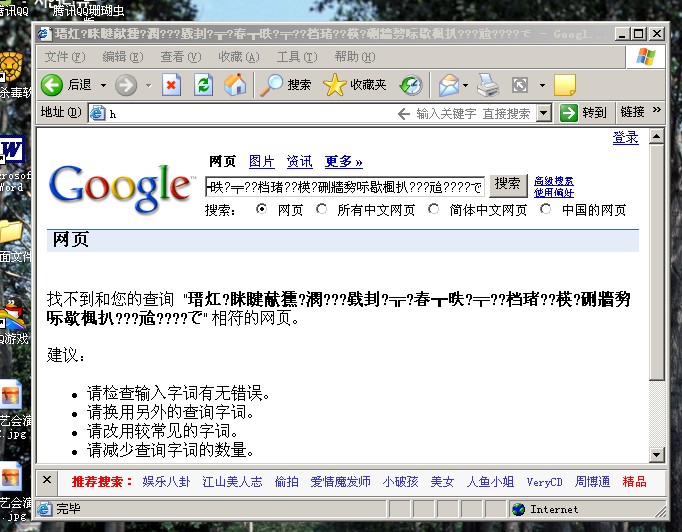Select the 中国的网页 radio button
Image resolution: width=682 pixels, height=532 pixels.
(x=545, y=209)
